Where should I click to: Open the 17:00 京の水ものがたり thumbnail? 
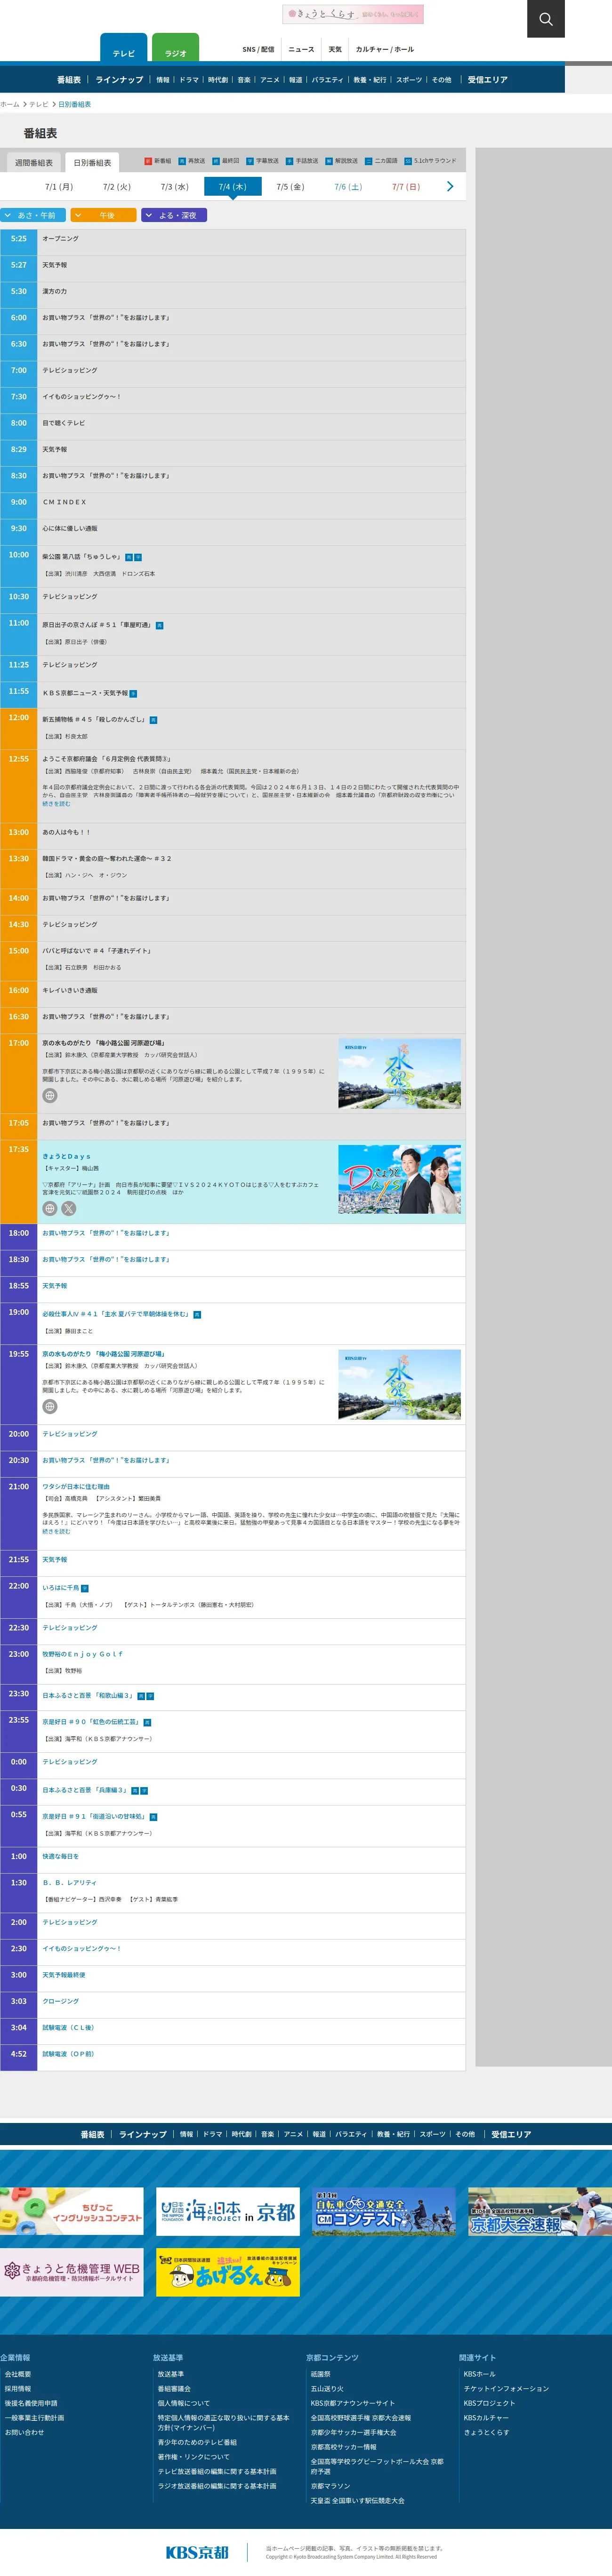coord(399,1074)
